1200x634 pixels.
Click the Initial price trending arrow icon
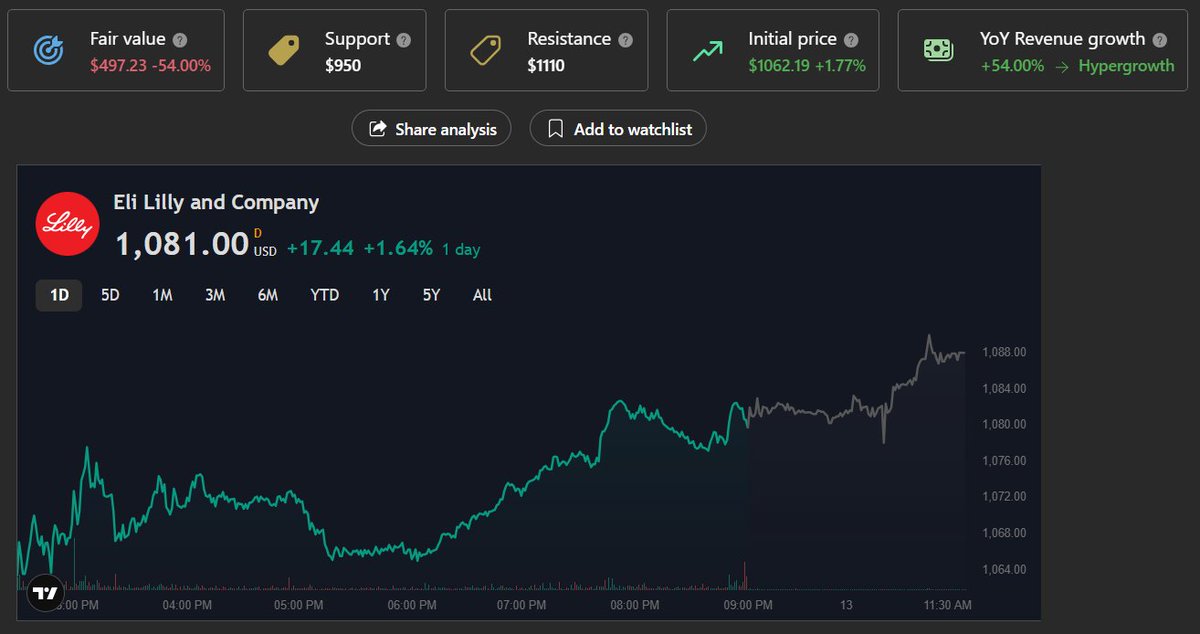click(x=708, y=50)
